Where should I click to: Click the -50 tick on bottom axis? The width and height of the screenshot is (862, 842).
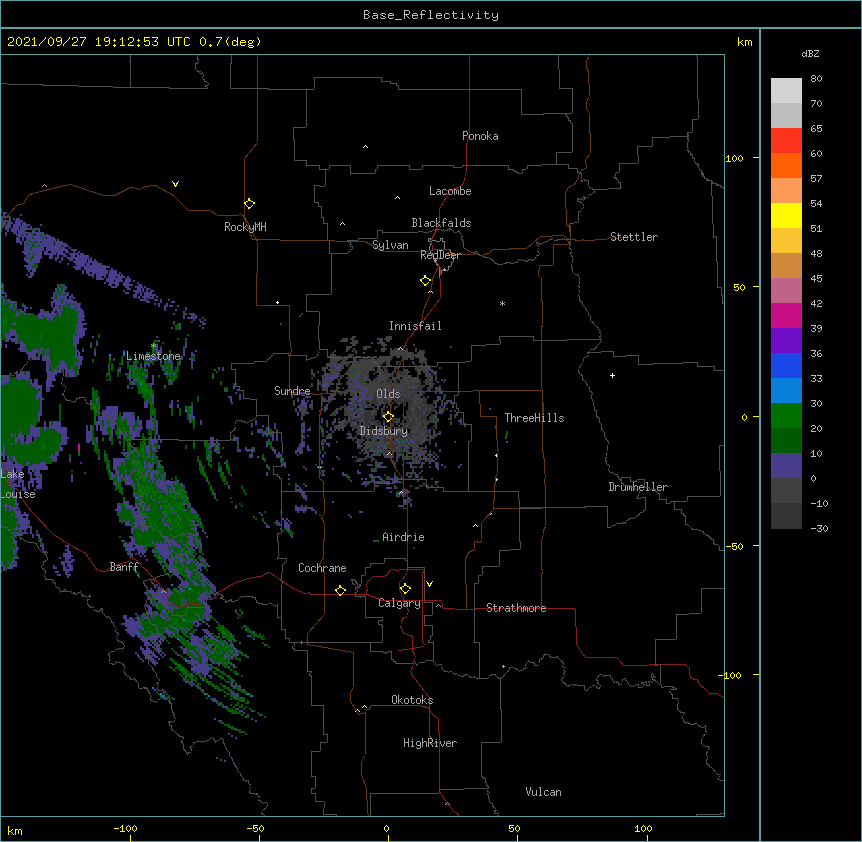point(255,828)
